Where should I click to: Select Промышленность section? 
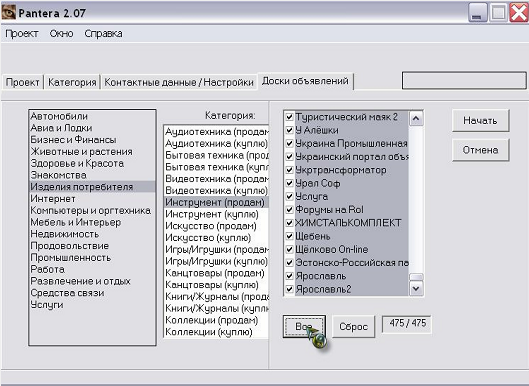(x=92, y=257)
